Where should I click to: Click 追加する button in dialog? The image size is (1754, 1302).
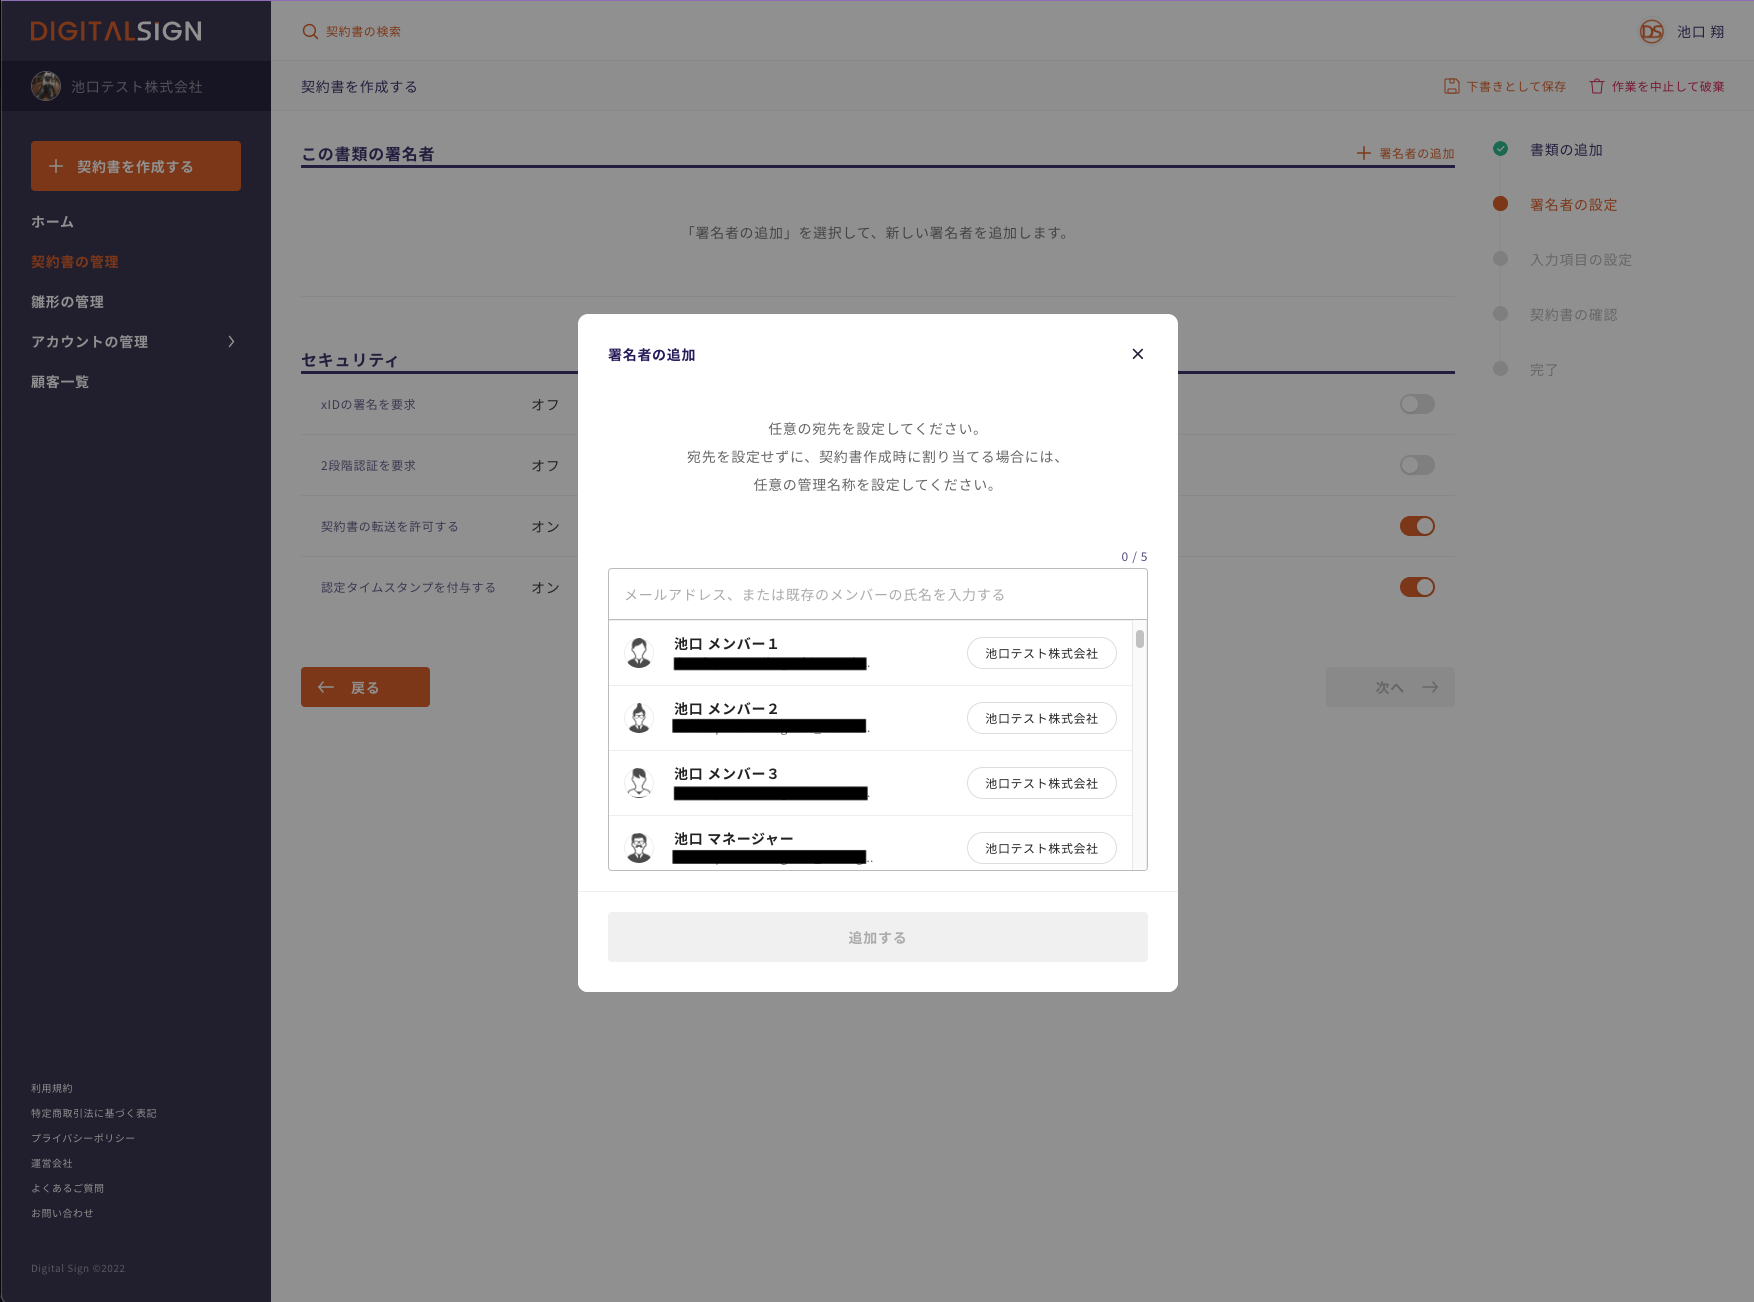(x=878, y=937)
